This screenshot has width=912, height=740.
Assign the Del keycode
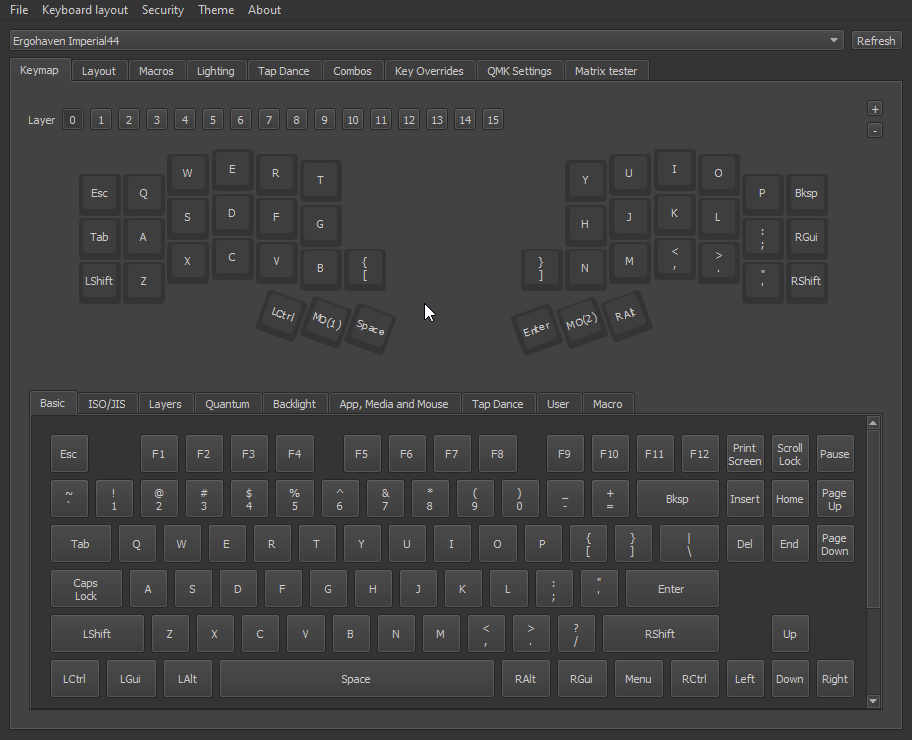pyautogui.click(x=744, y=544)
